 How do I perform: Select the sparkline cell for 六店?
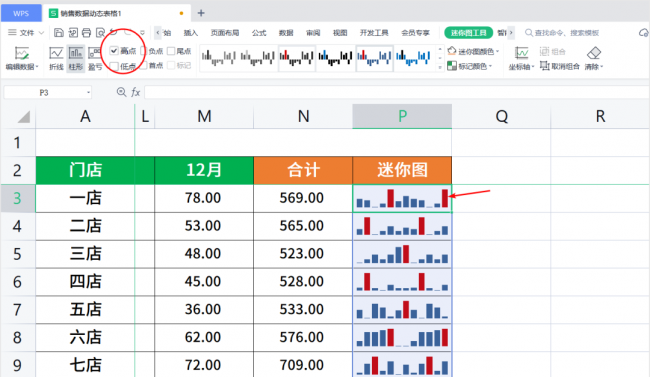point(402,338)
